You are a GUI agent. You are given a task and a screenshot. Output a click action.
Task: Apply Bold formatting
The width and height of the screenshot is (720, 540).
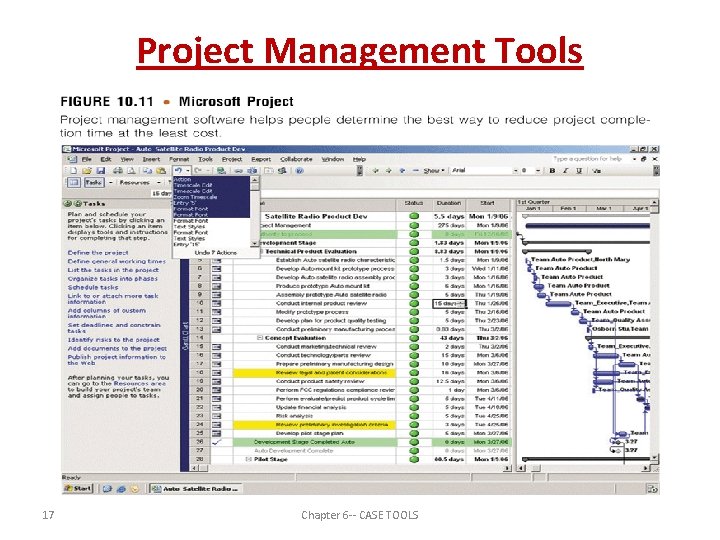pyautogui.click(x=552, y=171)
